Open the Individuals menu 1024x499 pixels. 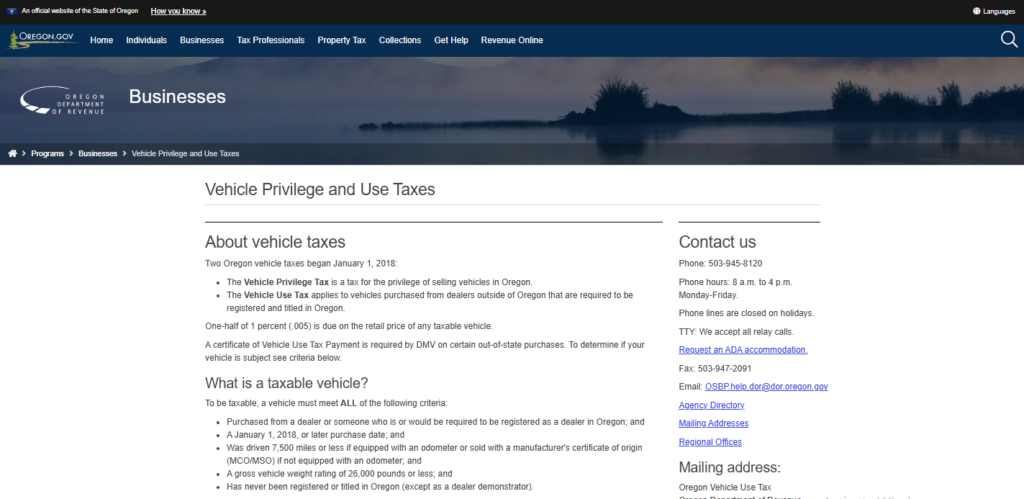click(146, 40)
